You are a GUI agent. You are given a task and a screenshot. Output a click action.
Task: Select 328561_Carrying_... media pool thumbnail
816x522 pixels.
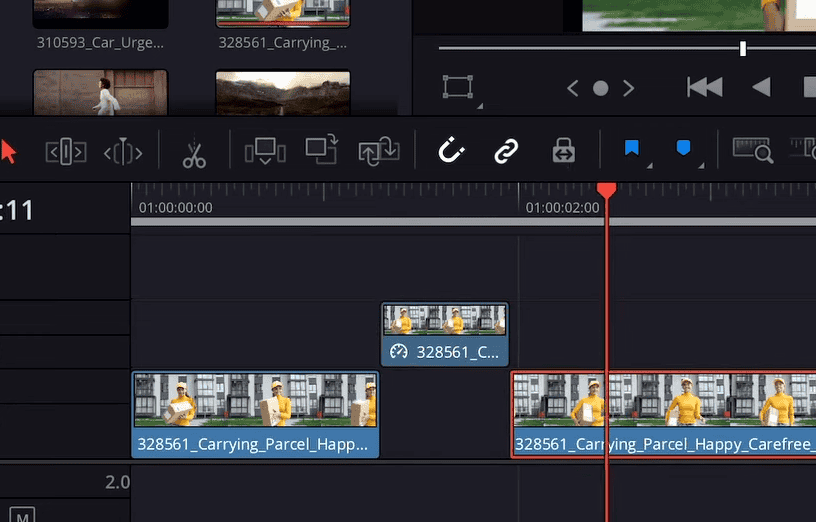tap(283, 14)
